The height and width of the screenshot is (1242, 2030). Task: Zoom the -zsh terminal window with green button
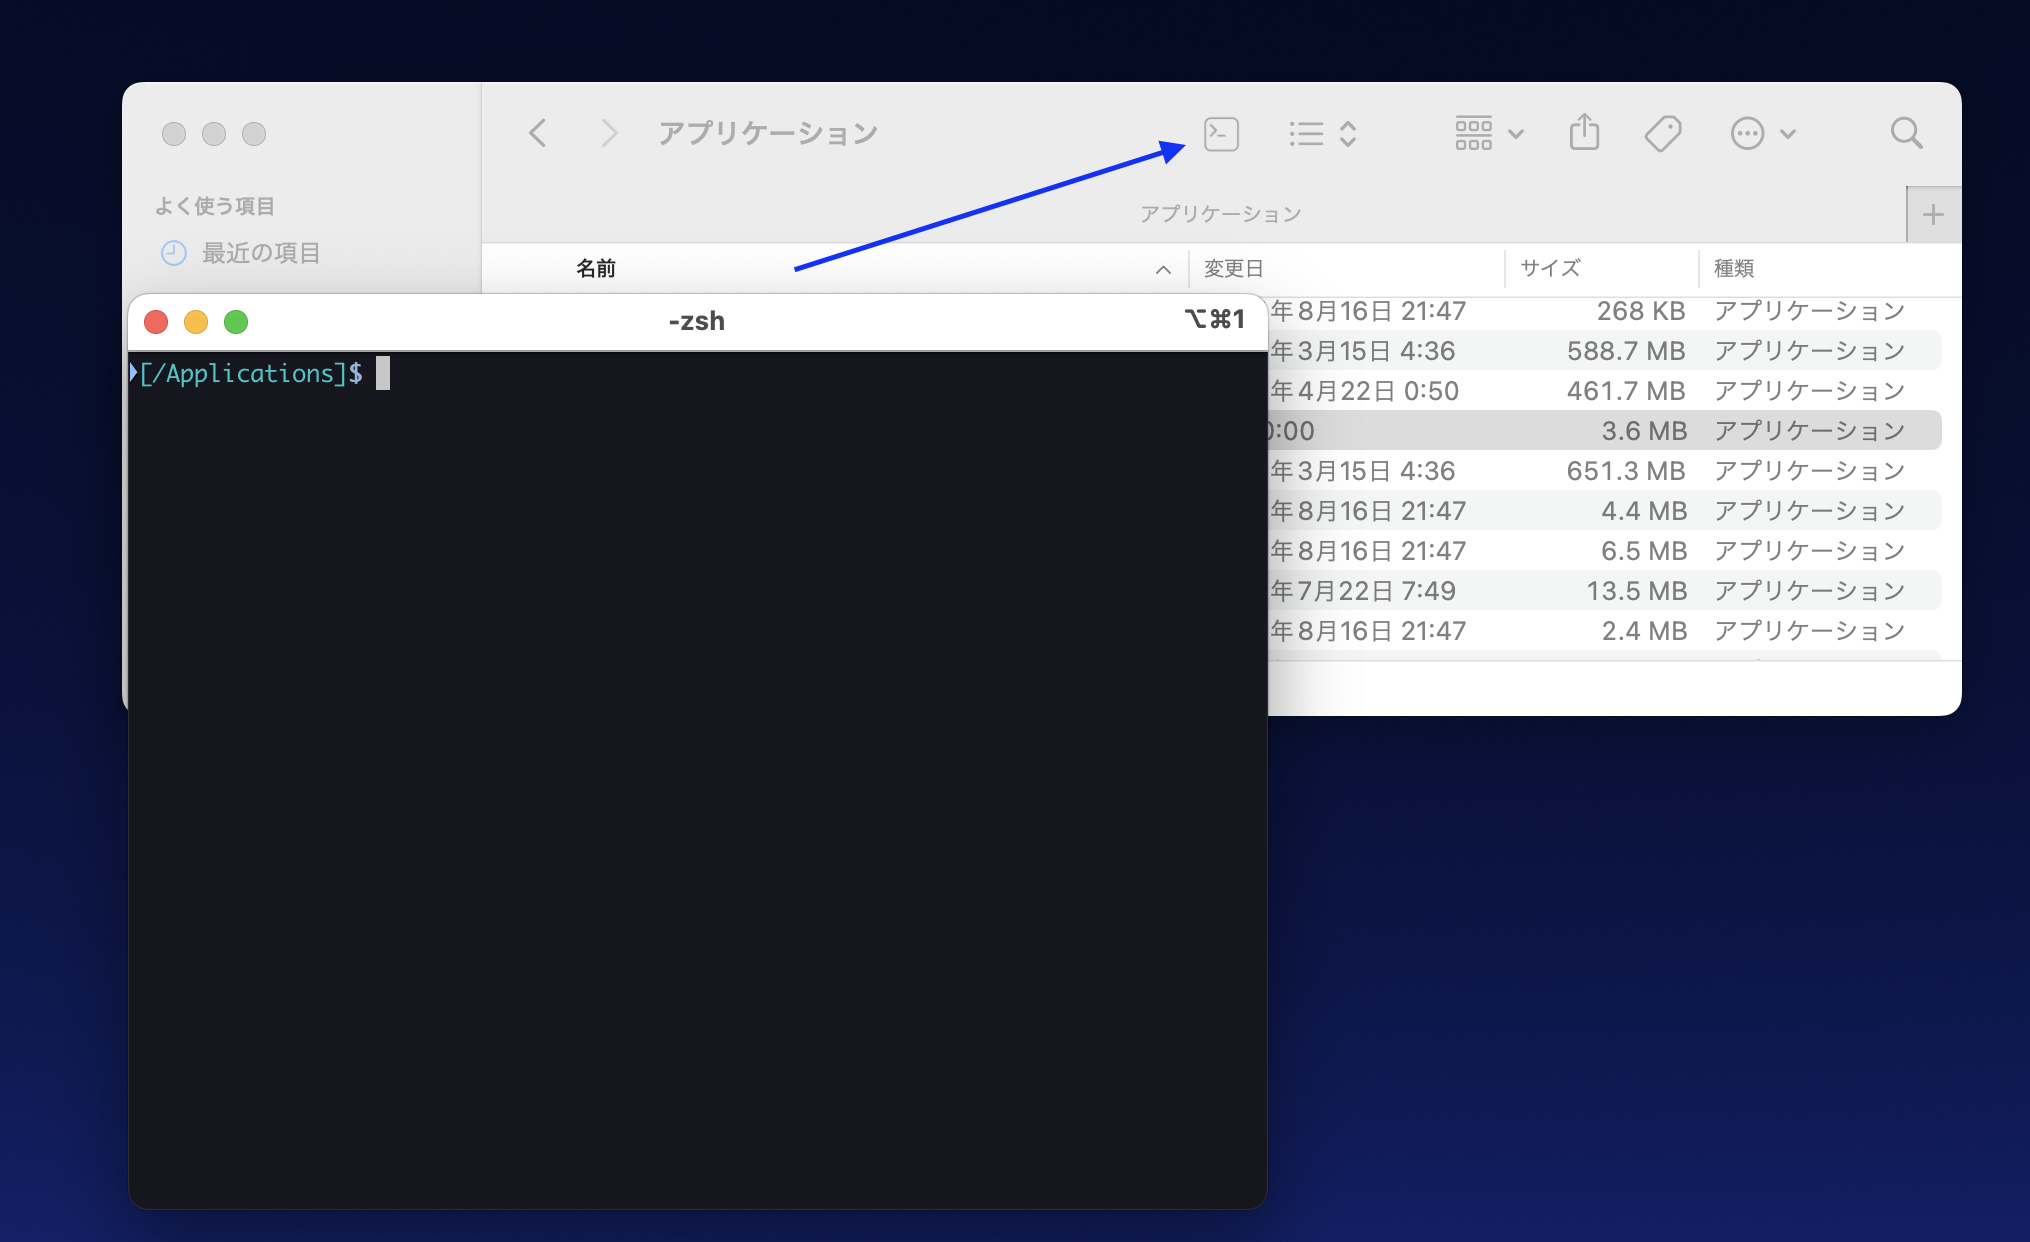[x=236, y=322]
